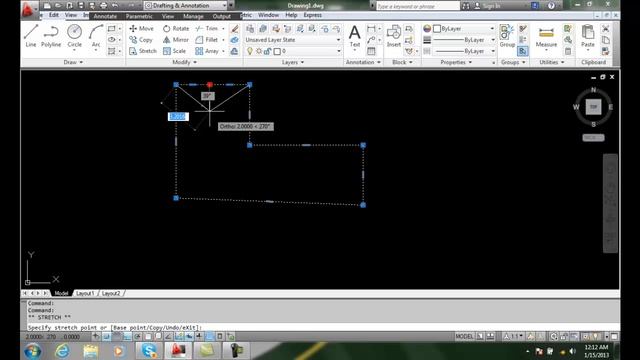640x360 pixels.
Task: Toggle group selection highlighted icon
Action: coord(523,51)
